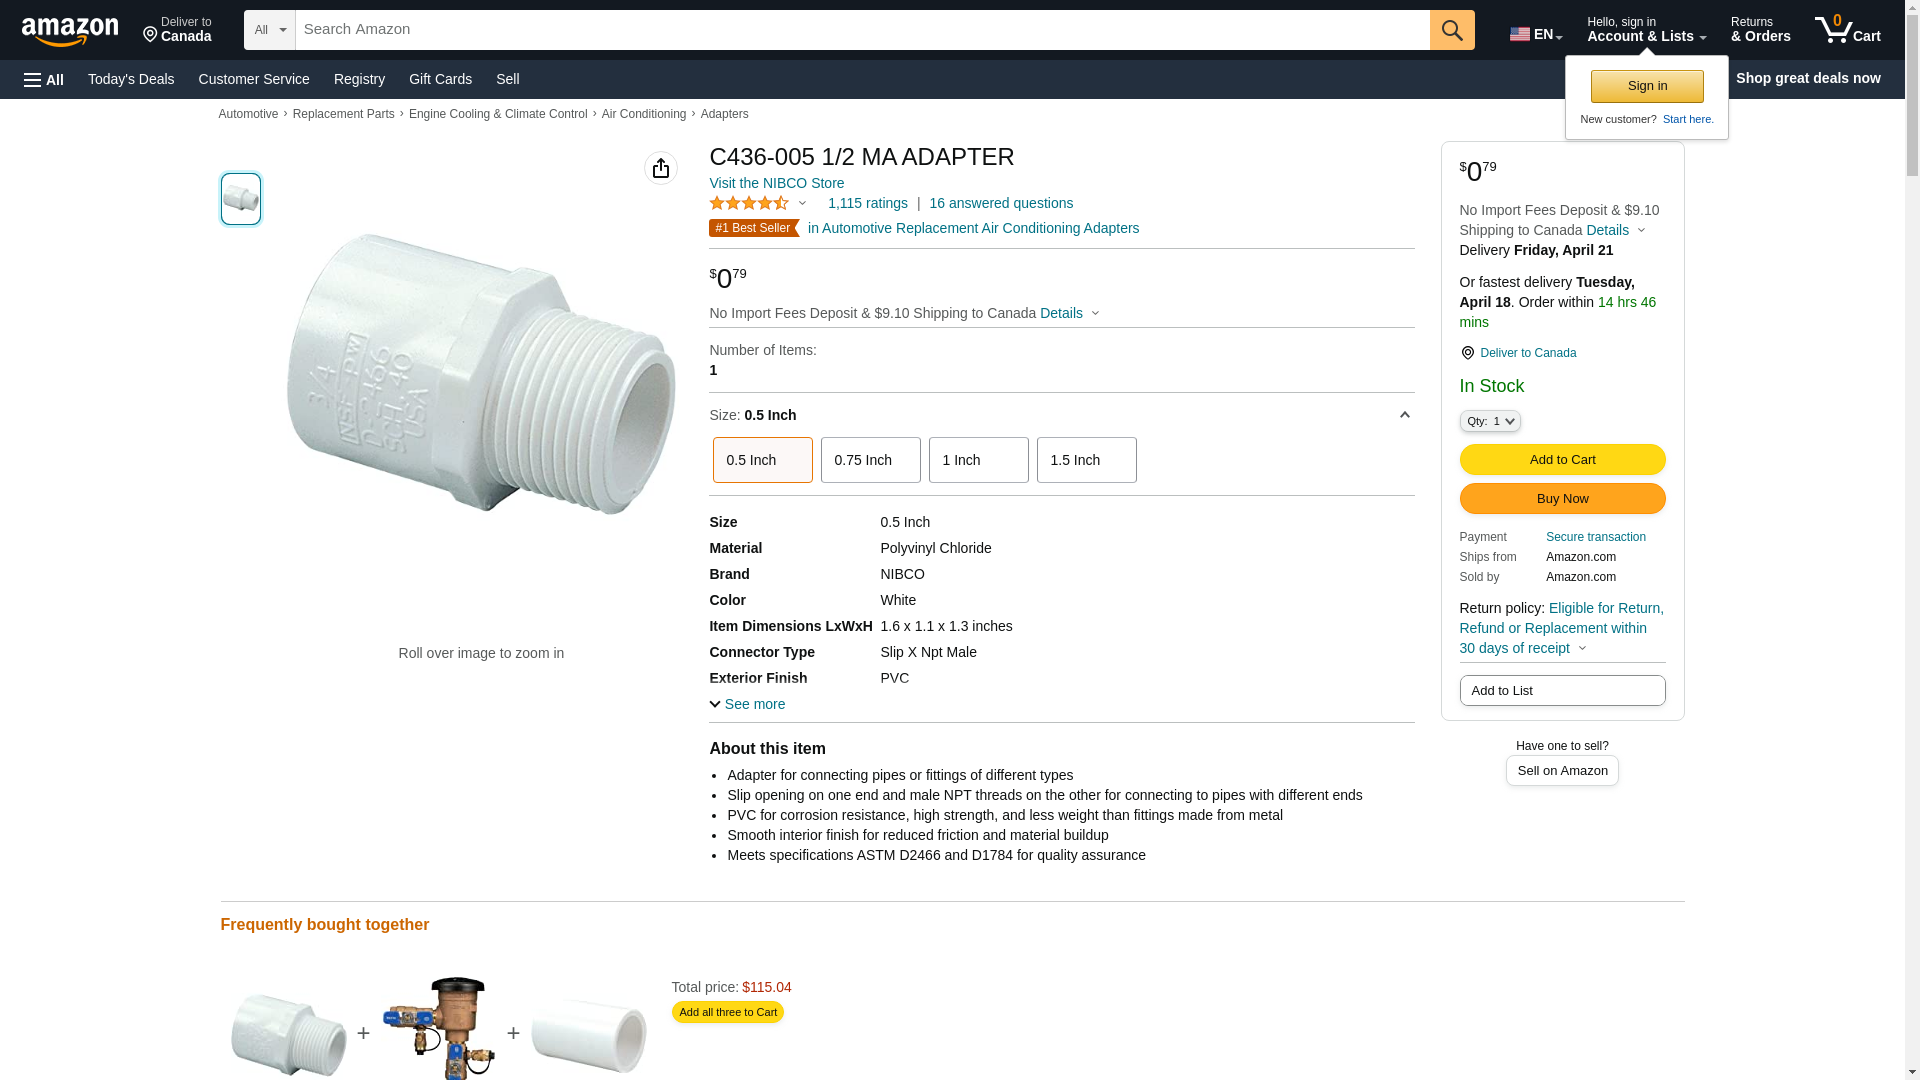Viewport: 1920px width, 1080px height.
Task: Select the 1 Inch size option
Action: [x=978, y=460]
